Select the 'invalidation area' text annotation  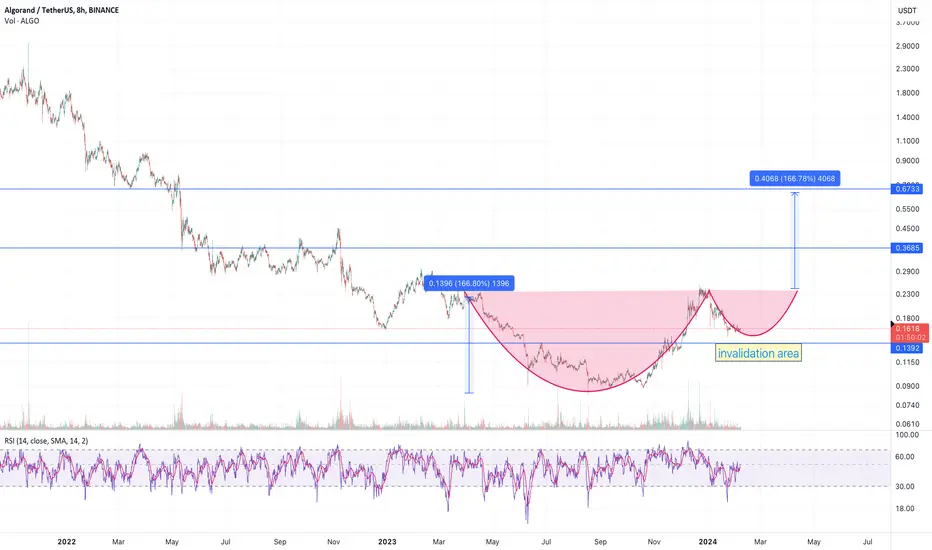tap(758, 353)
